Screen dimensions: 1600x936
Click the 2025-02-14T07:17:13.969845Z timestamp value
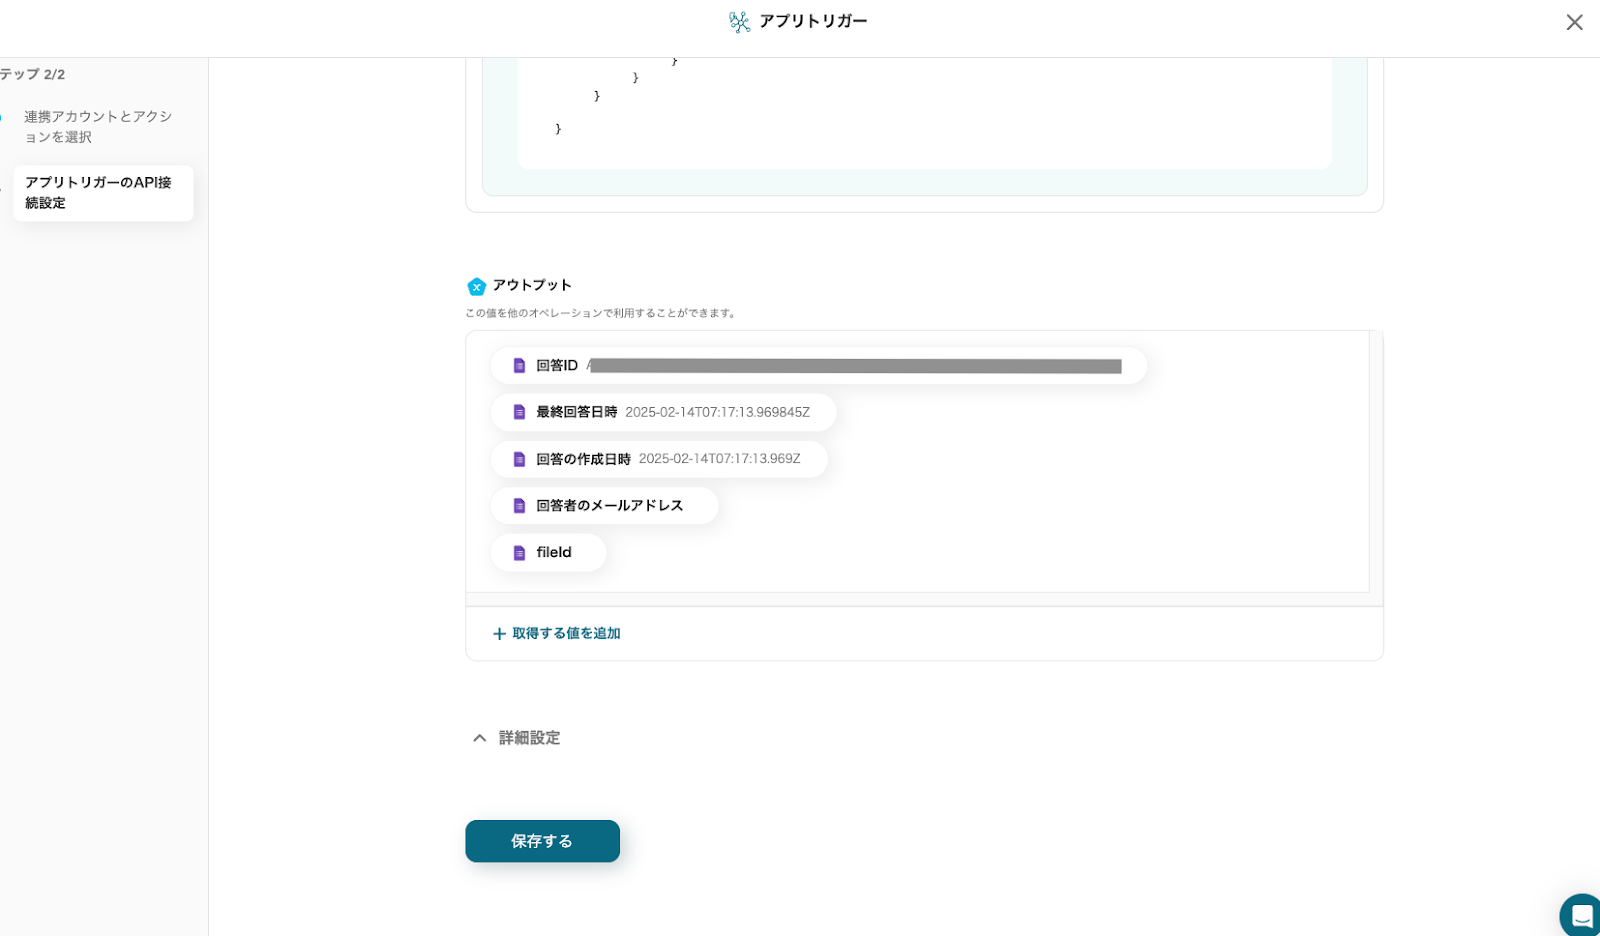(717, 412)
